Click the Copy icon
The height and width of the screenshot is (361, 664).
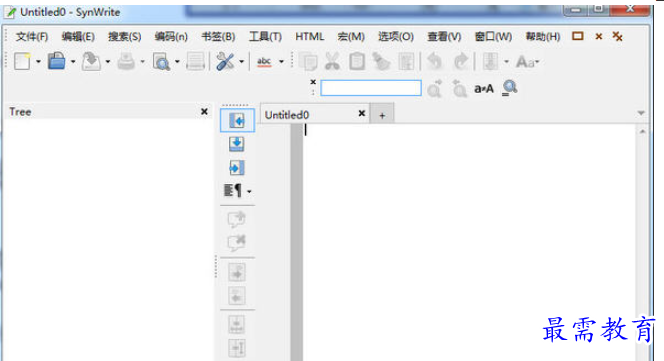(308, 62)
